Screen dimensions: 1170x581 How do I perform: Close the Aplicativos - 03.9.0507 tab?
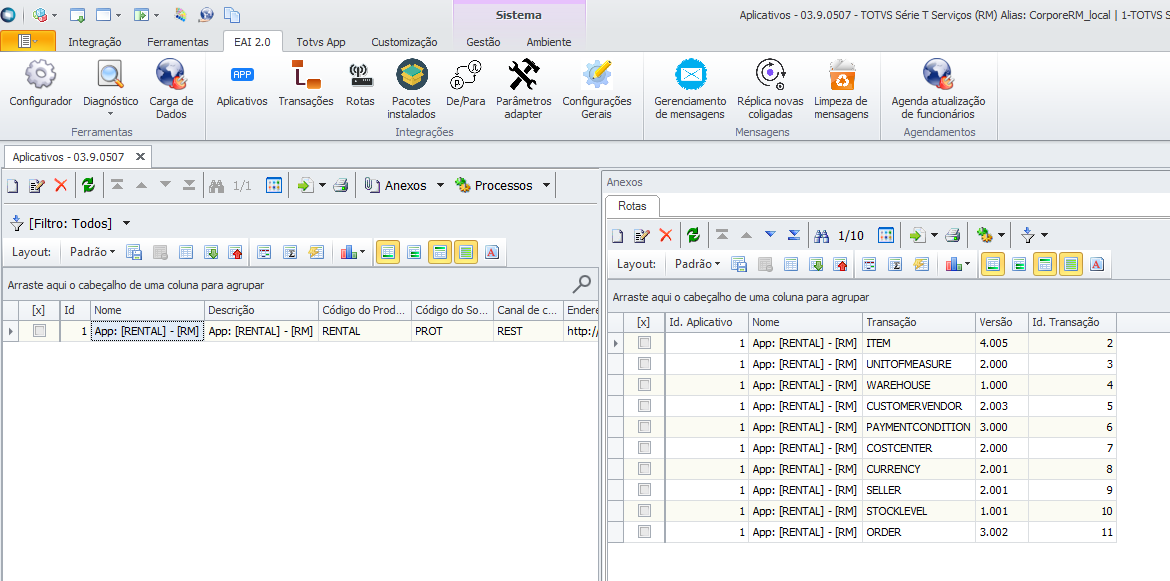pos(140,157)
